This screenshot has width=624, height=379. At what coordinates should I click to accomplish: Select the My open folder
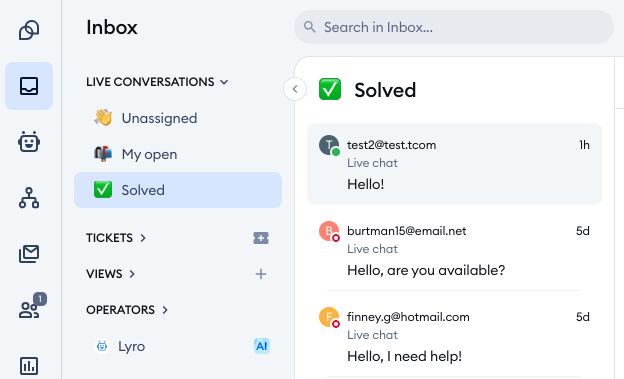point(178,154)
